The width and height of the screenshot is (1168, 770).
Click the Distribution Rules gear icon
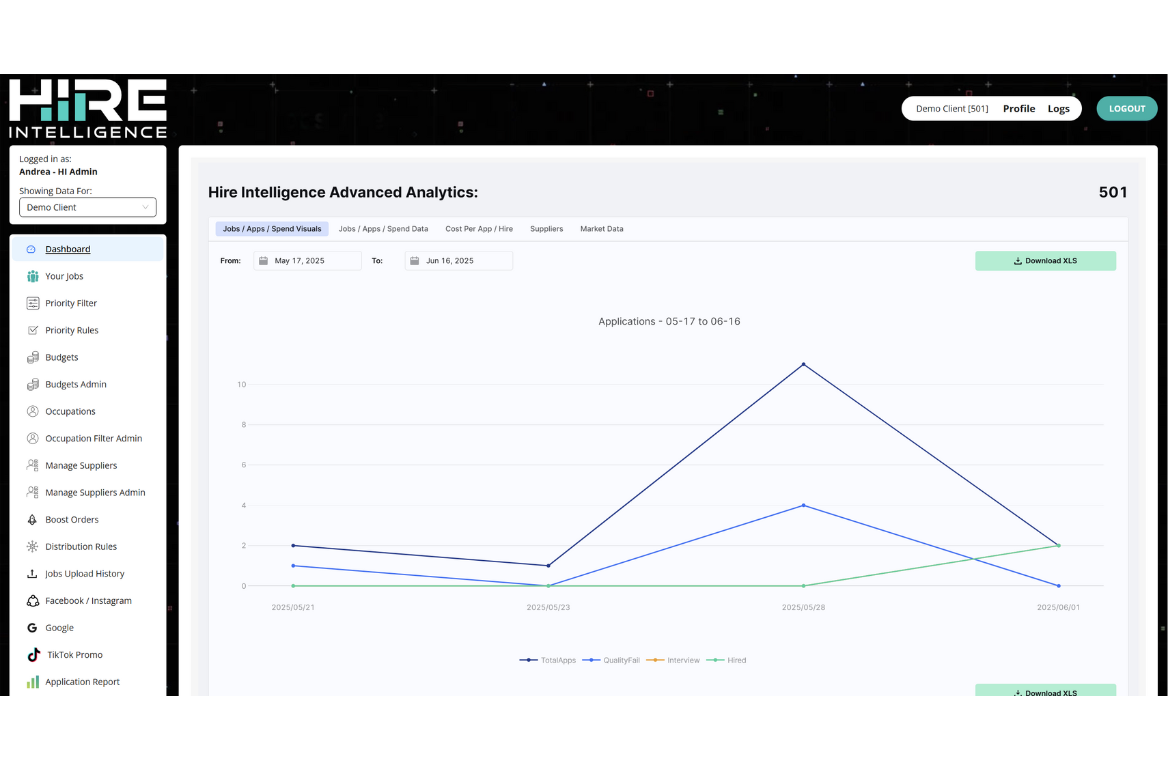(x=32, y=547)
